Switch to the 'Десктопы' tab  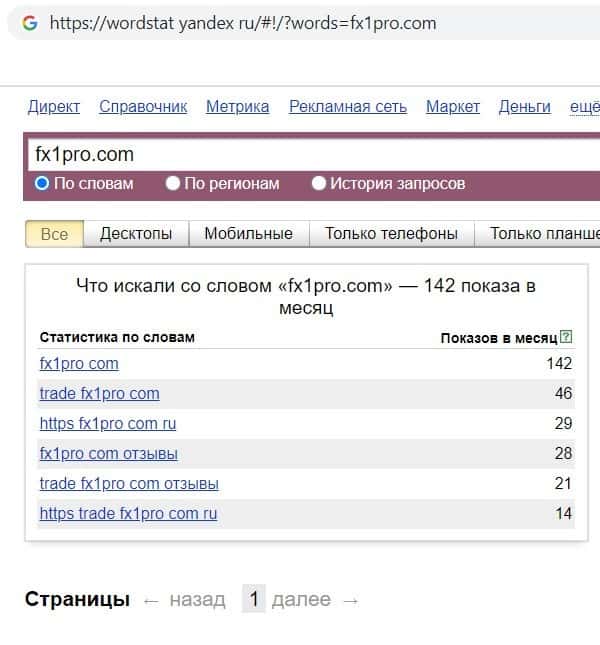[x=136, y=234]
